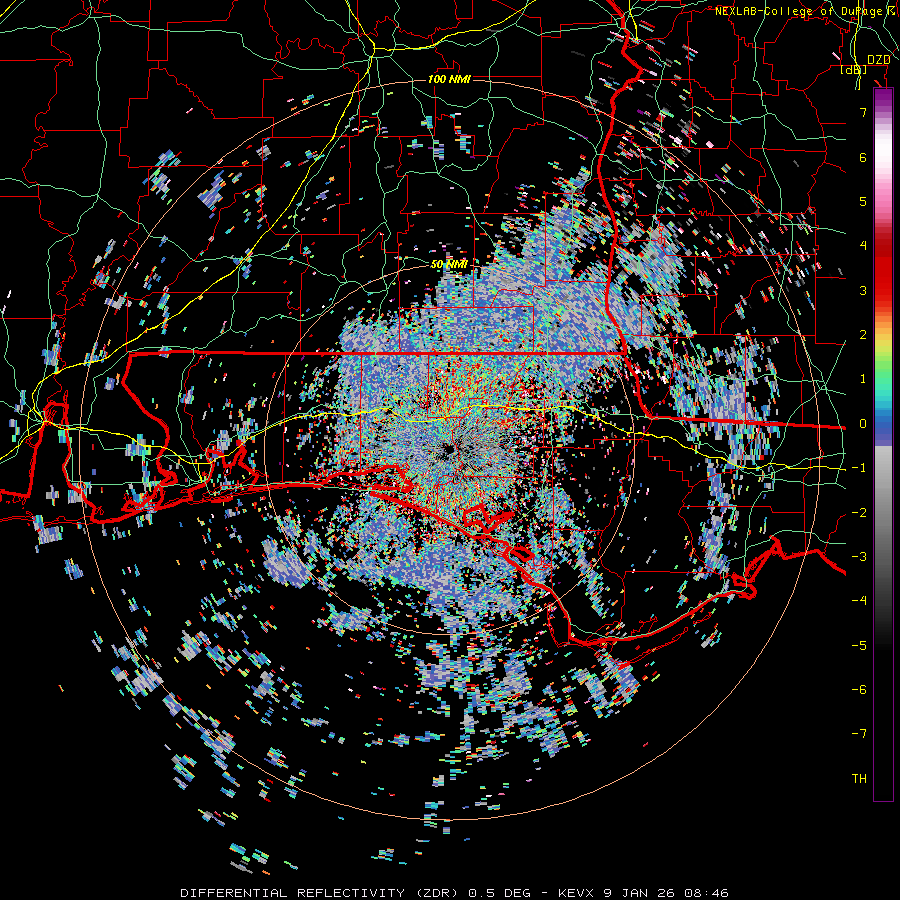Image resolution: width=900 pixels, height=900 pixels.
Task: Click the color scale label "0"
Action: 863,424
